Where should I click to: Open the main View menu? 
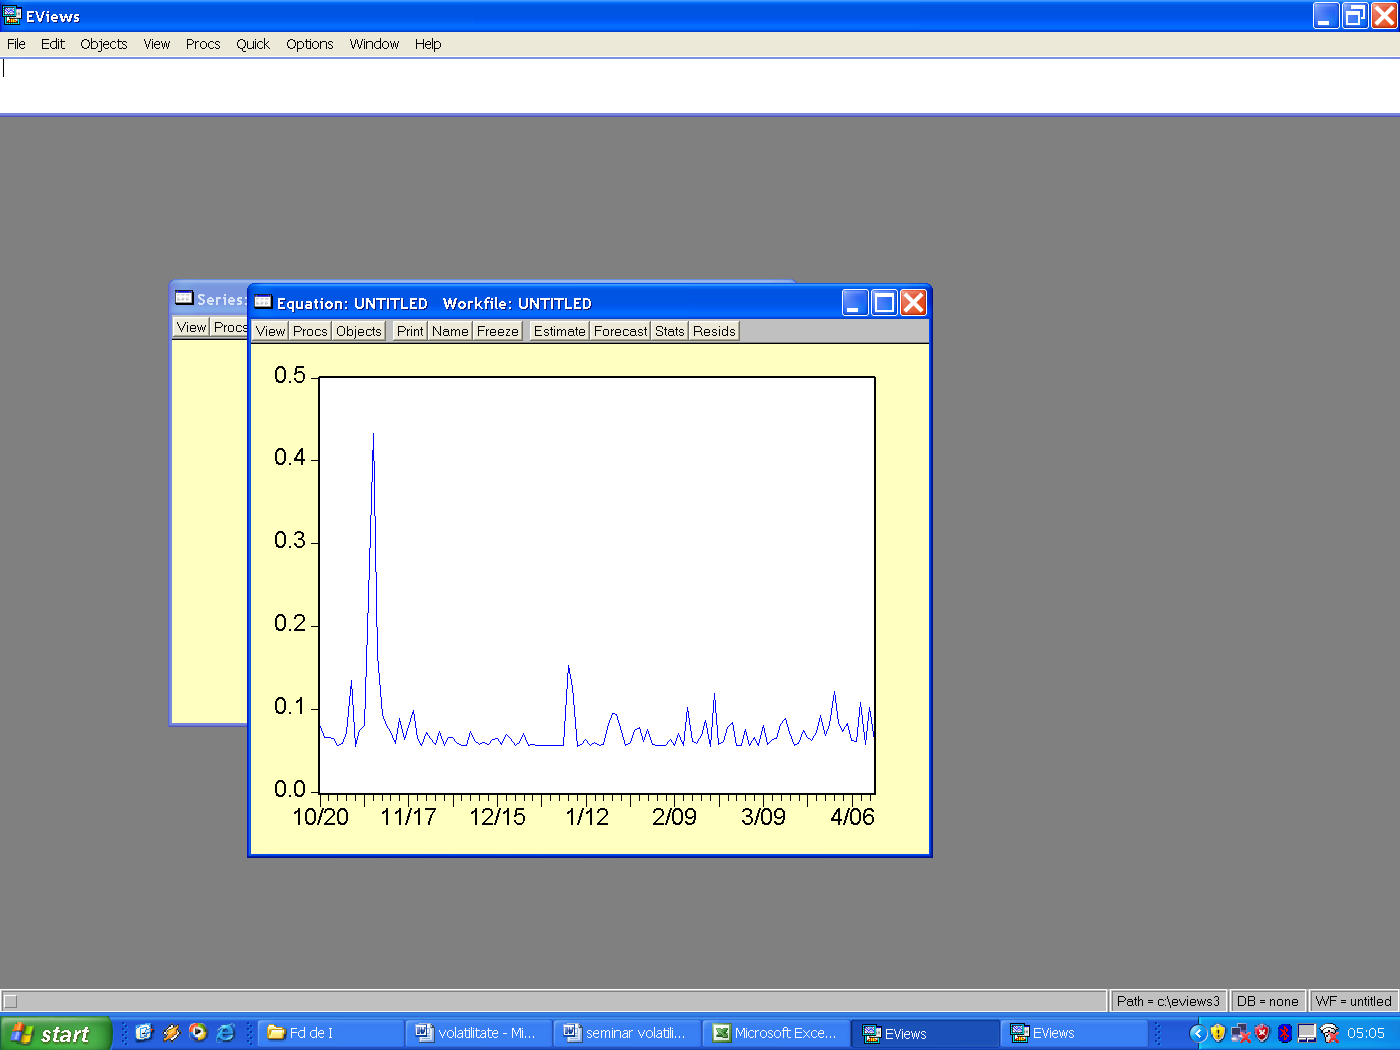pos(157,44)
